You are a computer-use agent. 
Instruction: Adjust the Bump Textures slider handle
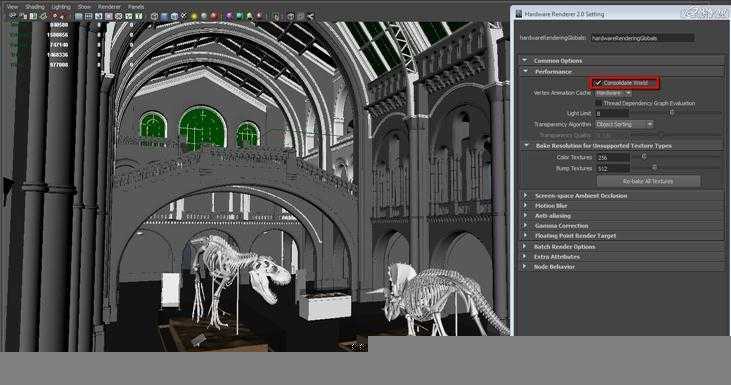655,167
